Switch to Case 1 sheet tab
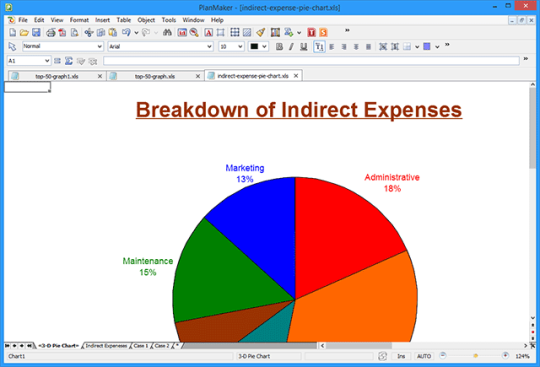 coord(141,346)
